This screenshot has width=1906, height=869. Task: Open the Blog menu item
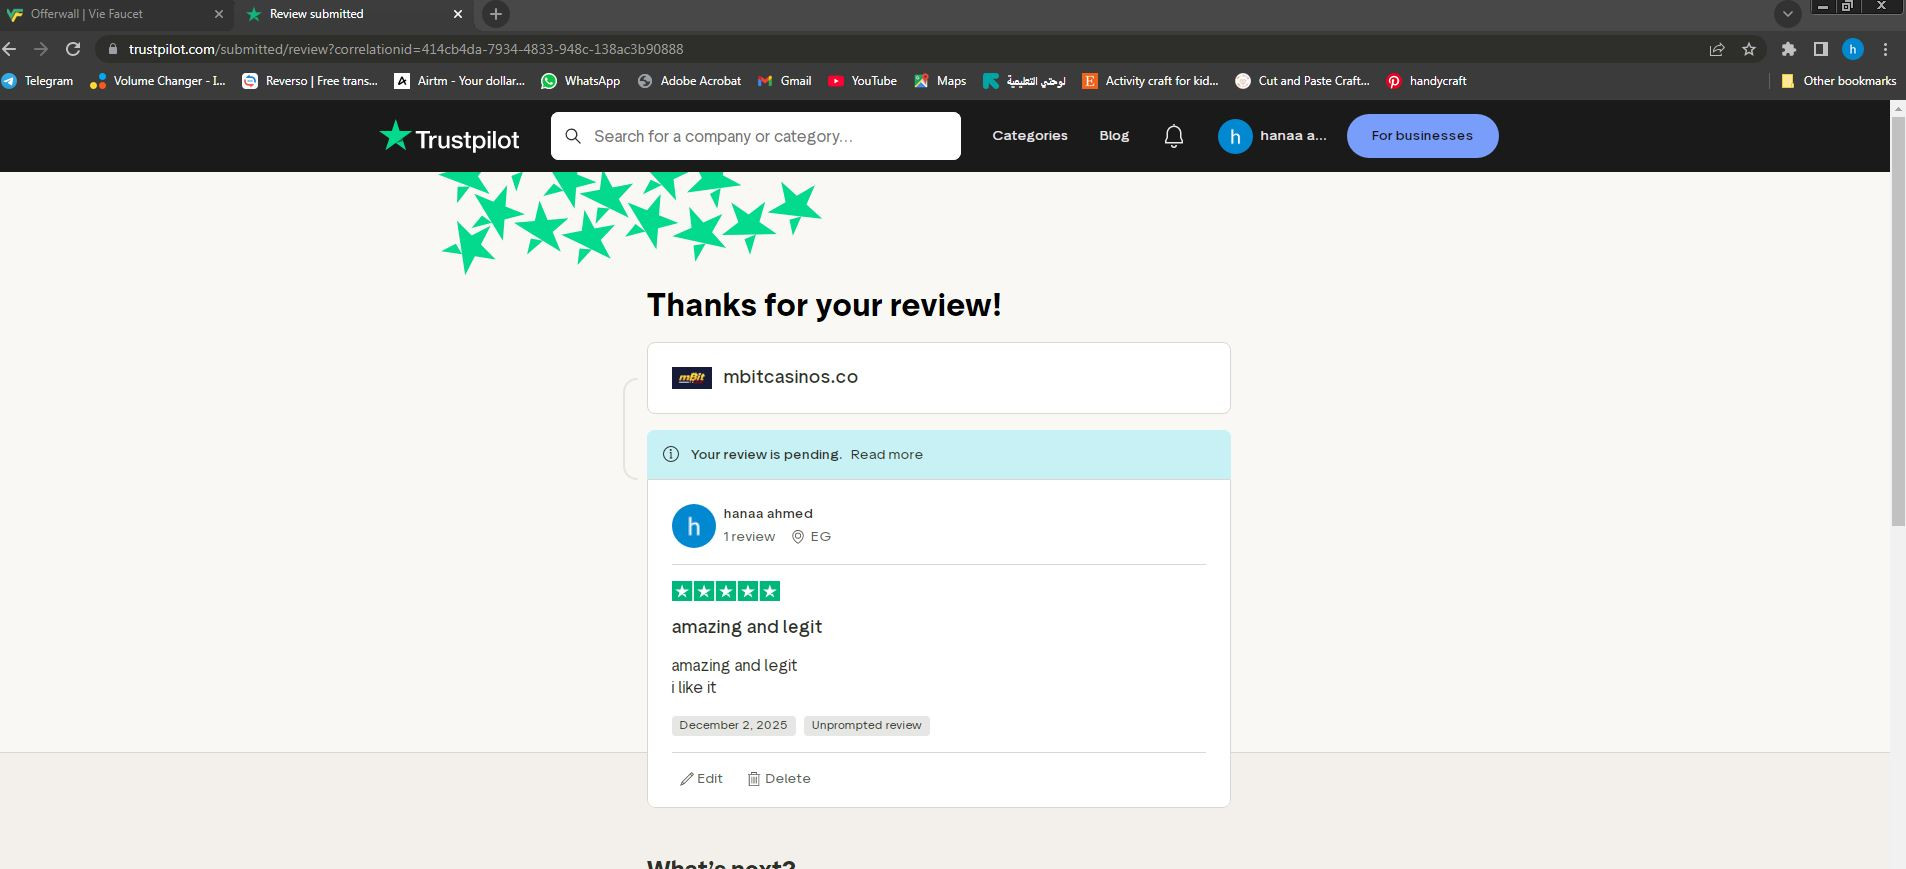[1114, 136]
